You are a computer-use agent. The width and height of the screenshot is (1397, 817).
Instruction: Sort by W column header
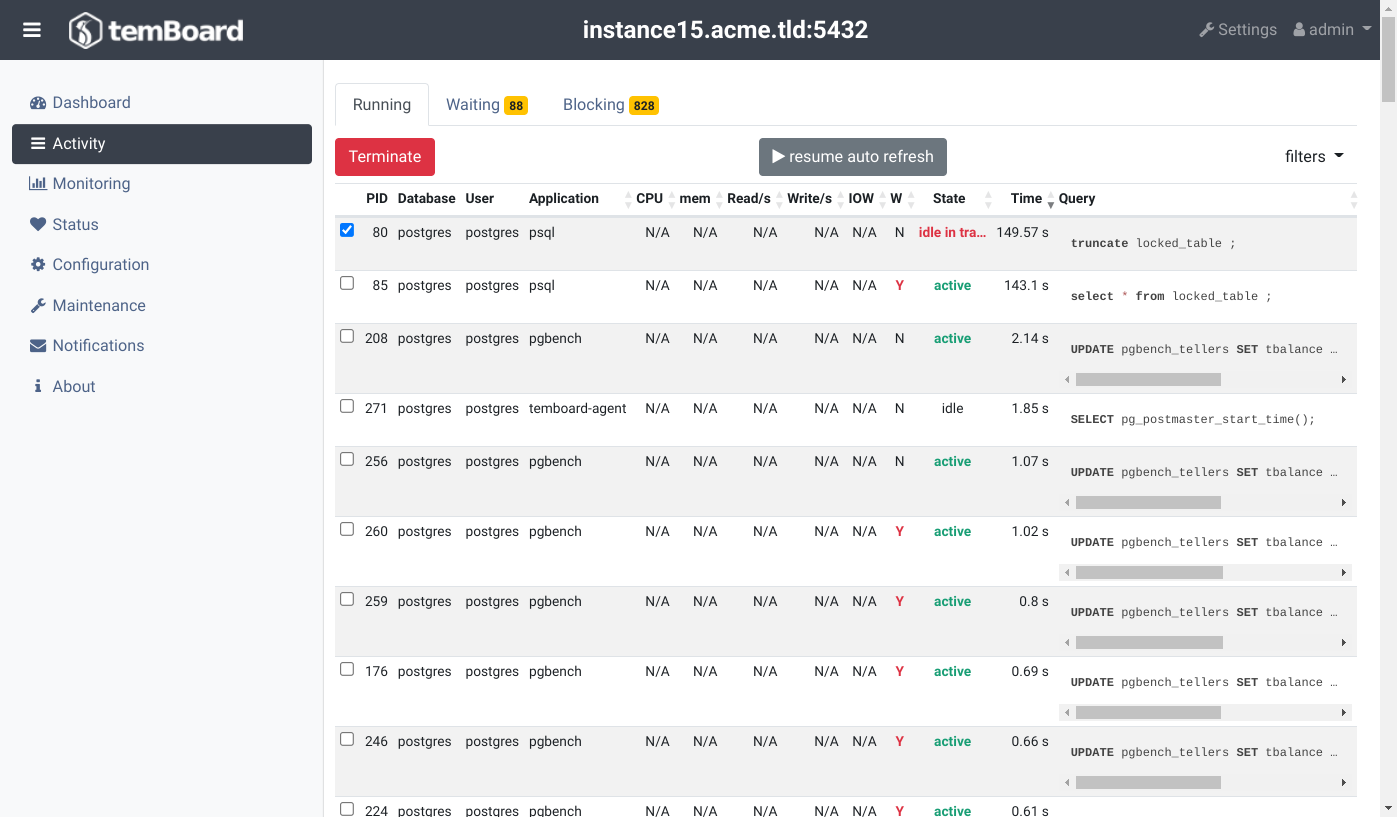(896, 198)
